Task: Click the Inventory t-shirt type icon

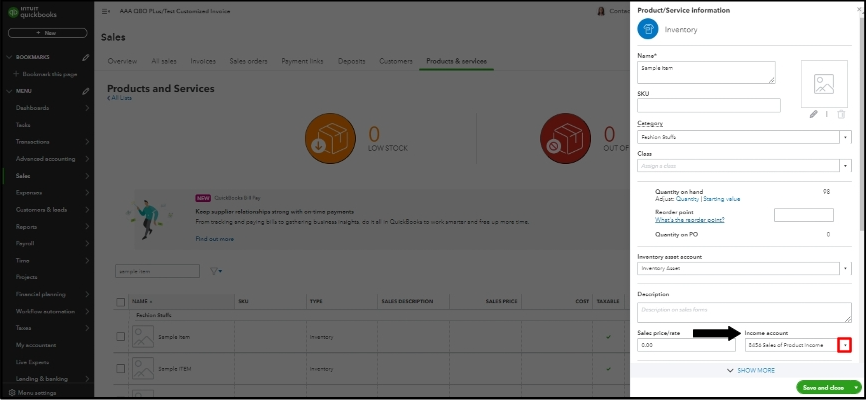Action: (647, 29)
